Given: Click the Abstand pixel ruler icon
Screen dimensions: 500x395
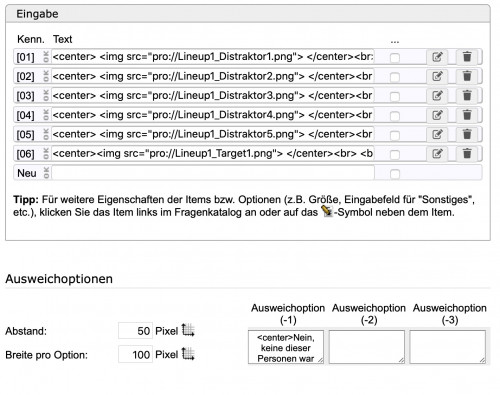Looking at the screenshot, I should click(x=188, y=330).
